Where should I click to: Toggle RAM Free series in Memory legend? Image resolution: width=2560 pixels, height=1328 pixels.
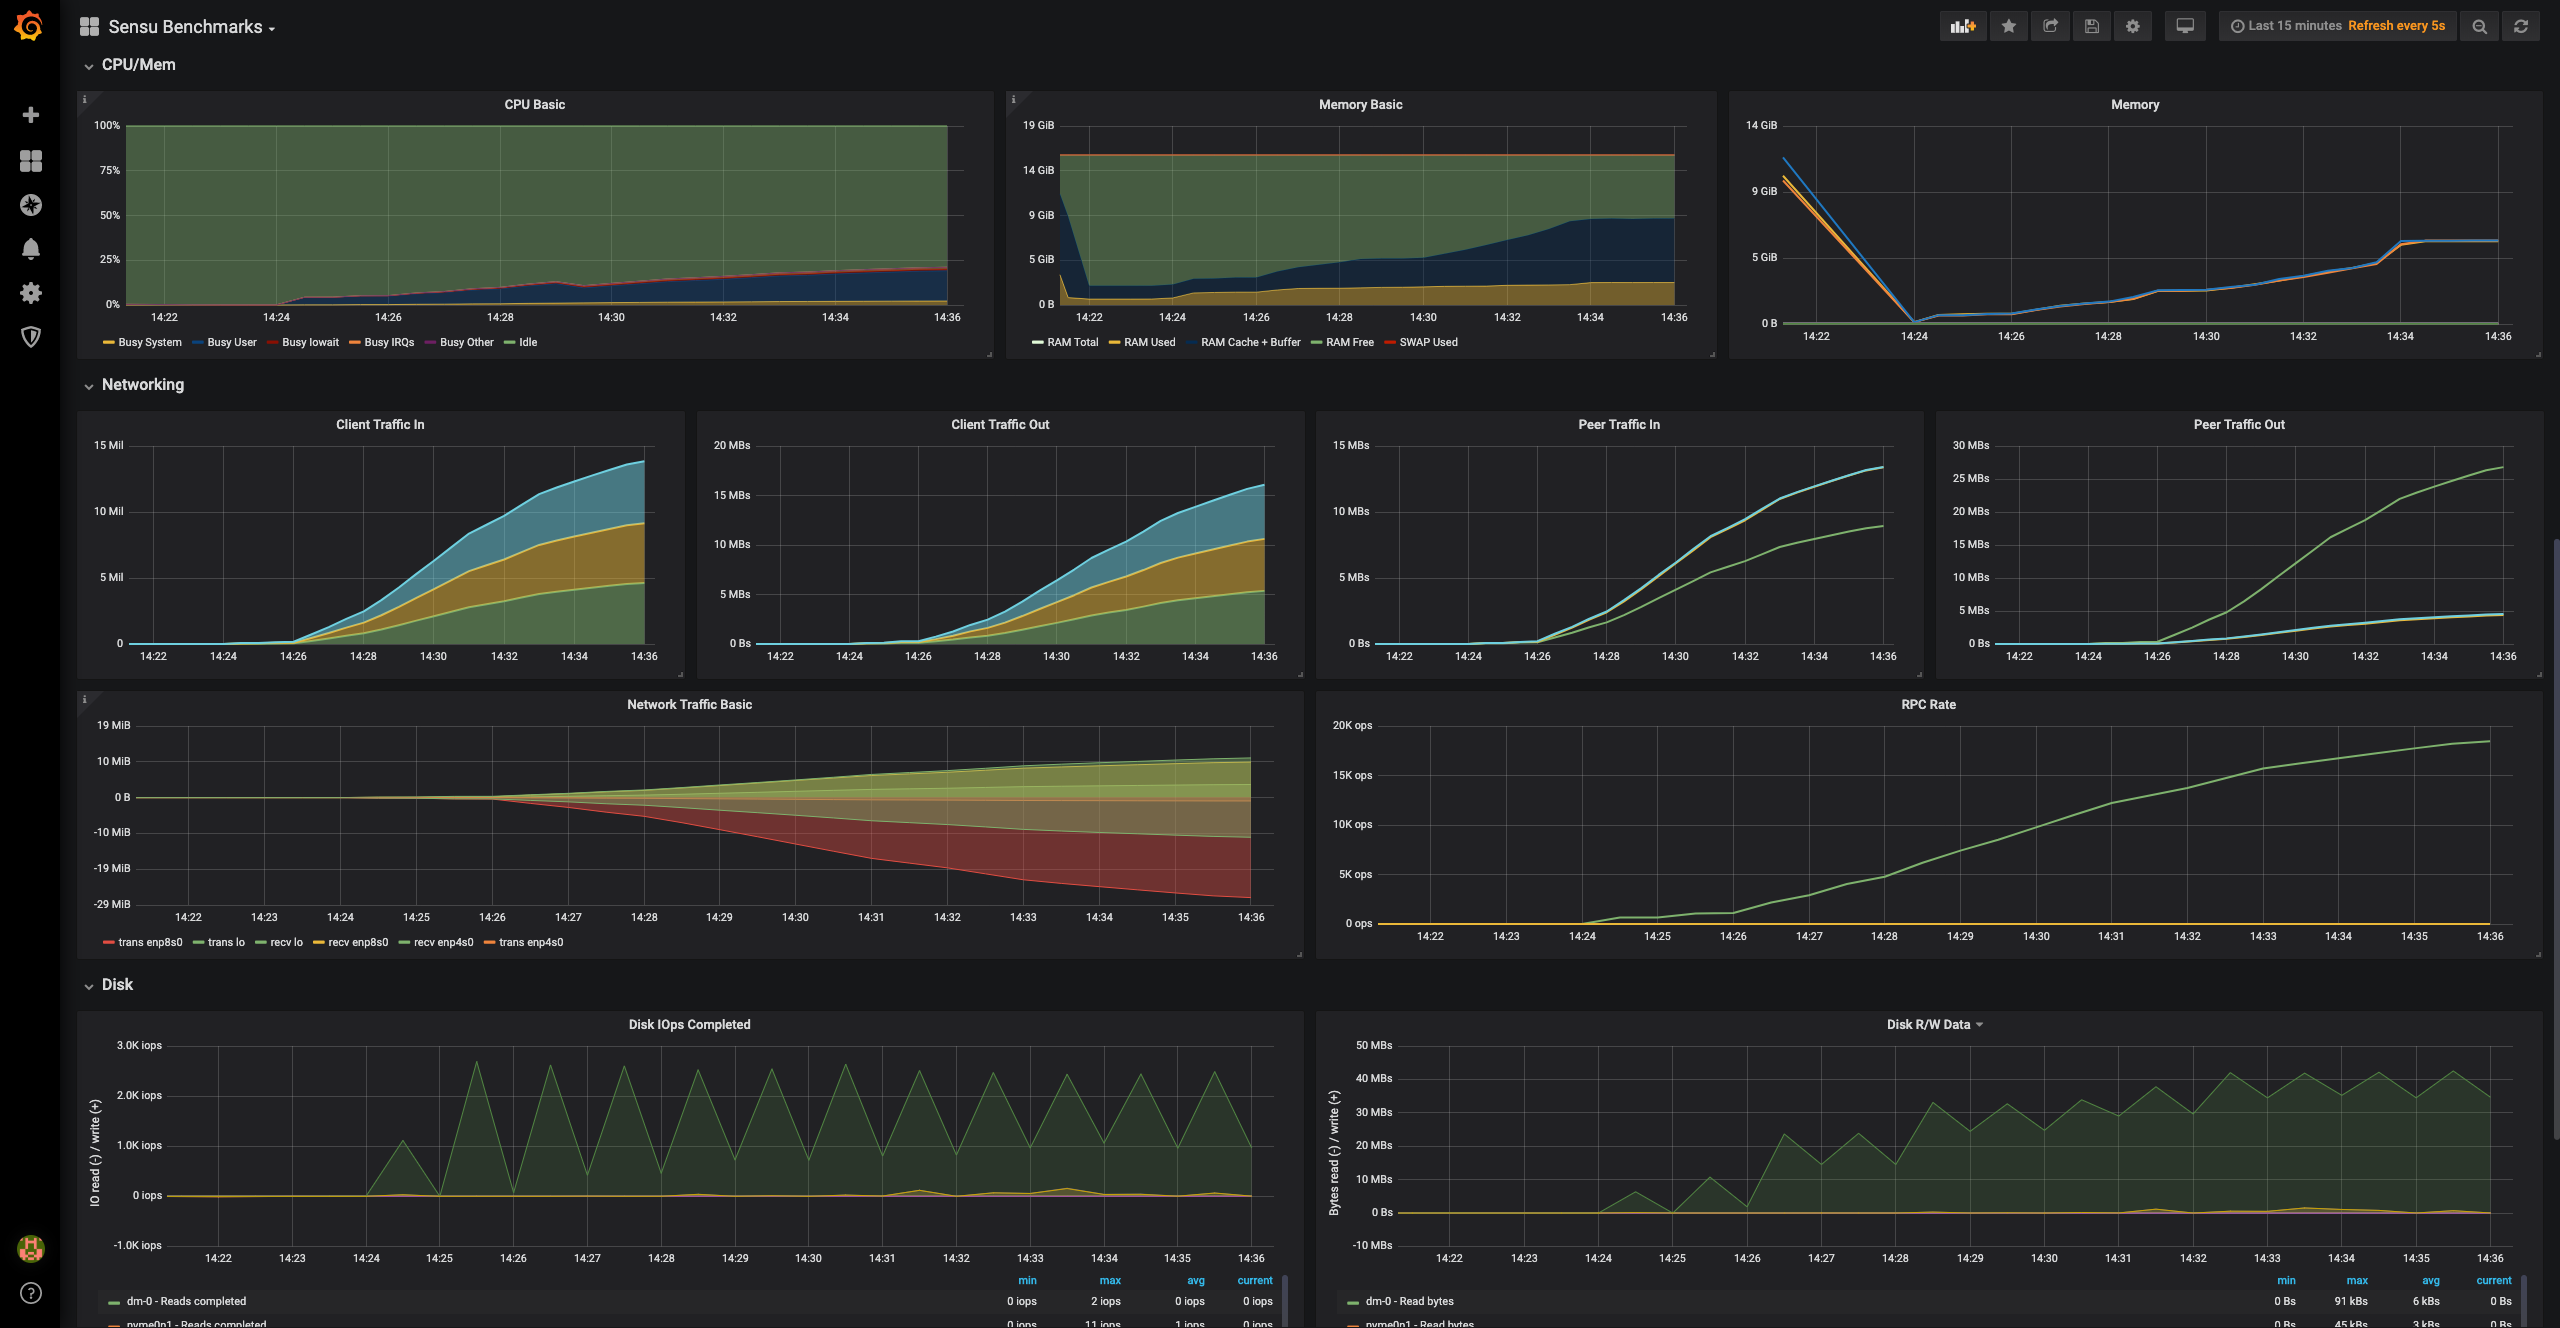[1349, 342]
